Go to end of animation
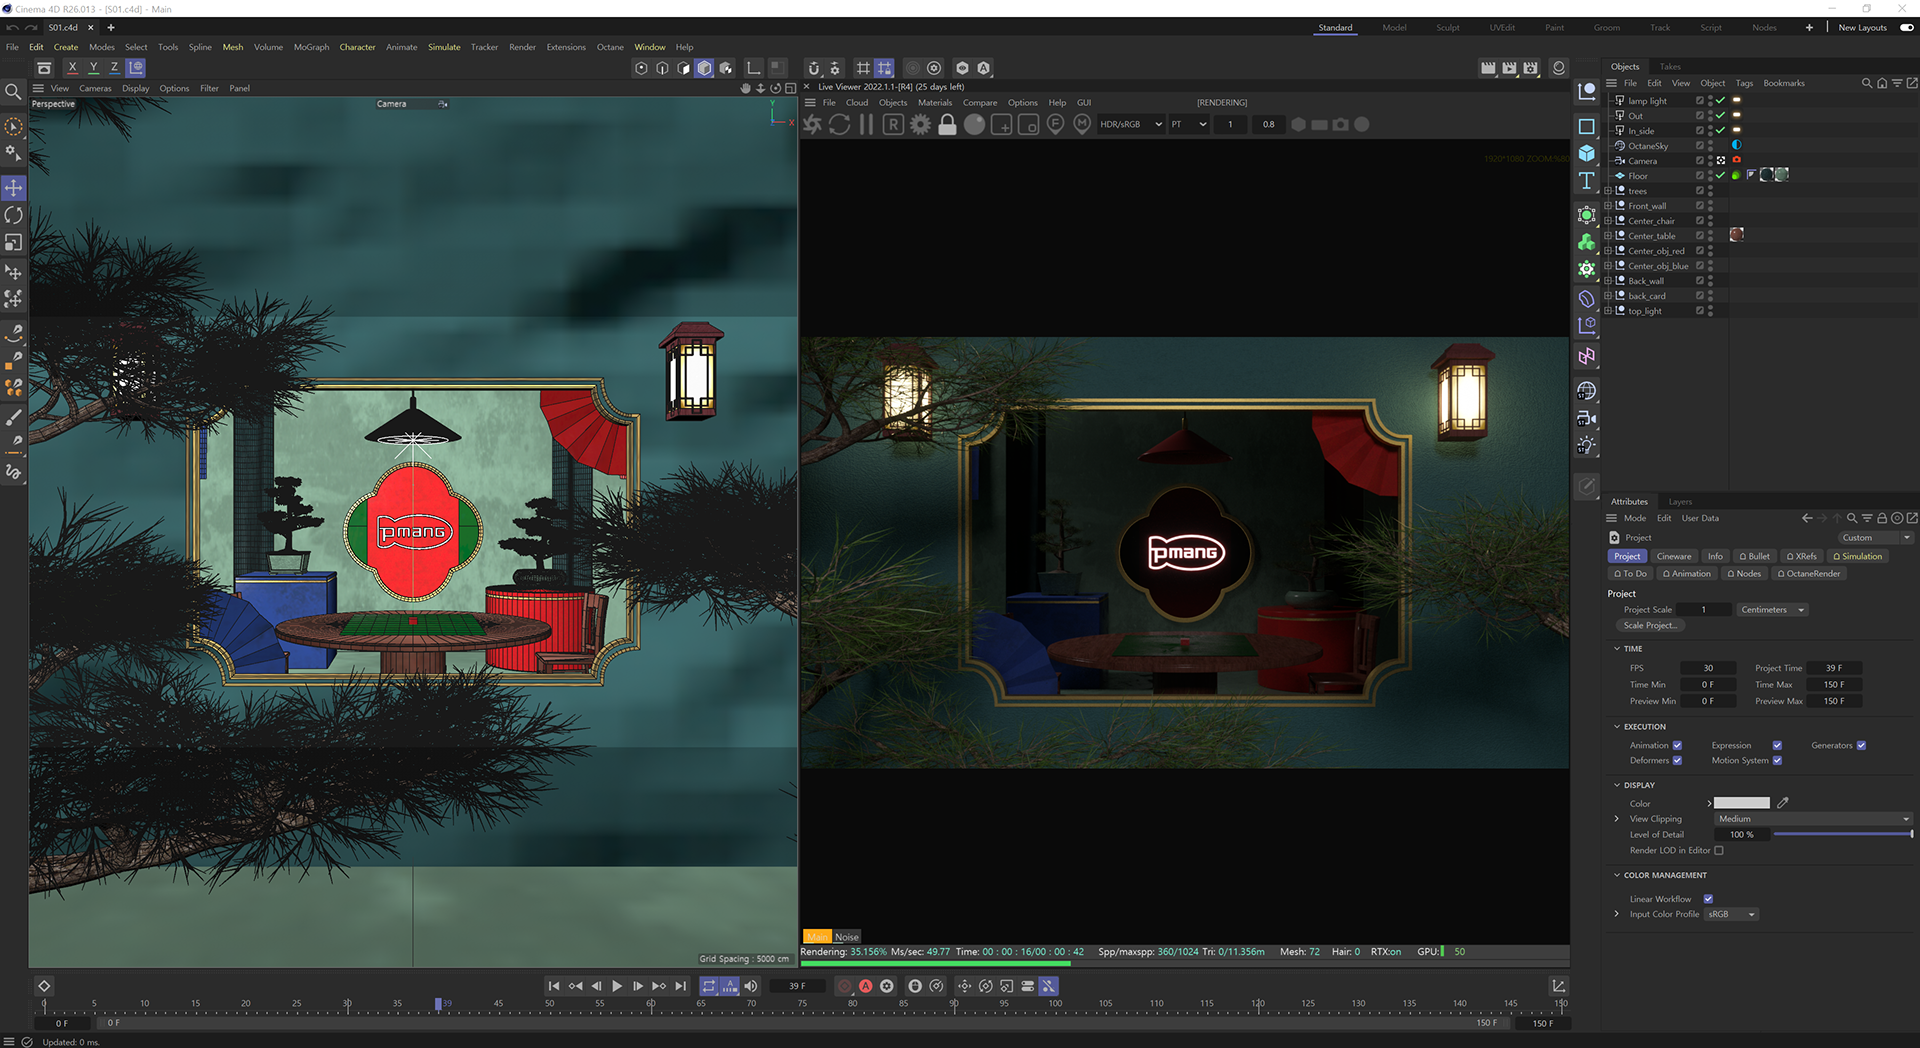1920x1048 pixels. coord(680,986)
